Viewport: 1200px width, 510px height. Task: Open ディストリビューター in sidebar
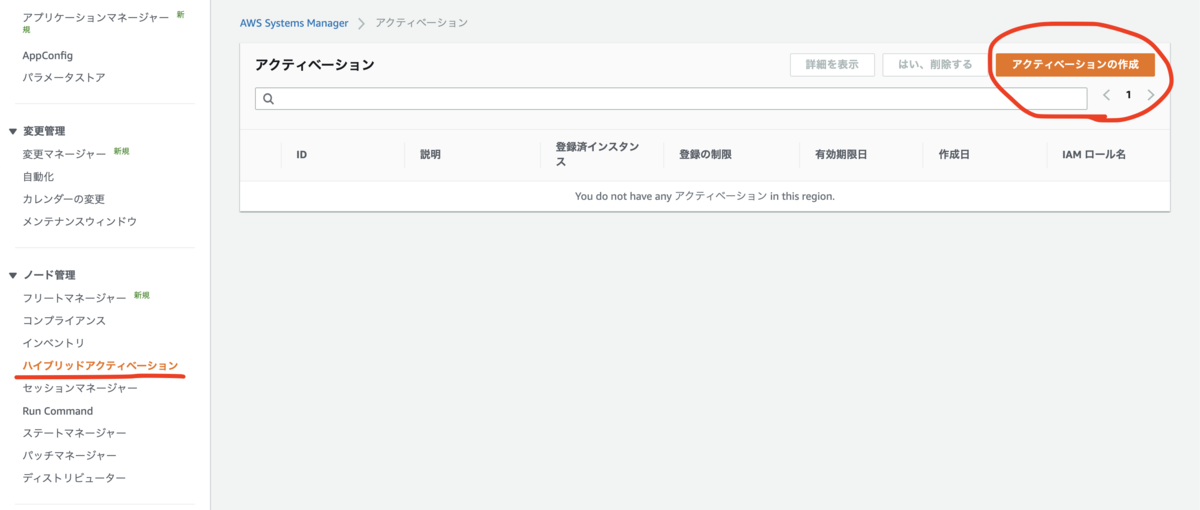(x=74, y=478)
